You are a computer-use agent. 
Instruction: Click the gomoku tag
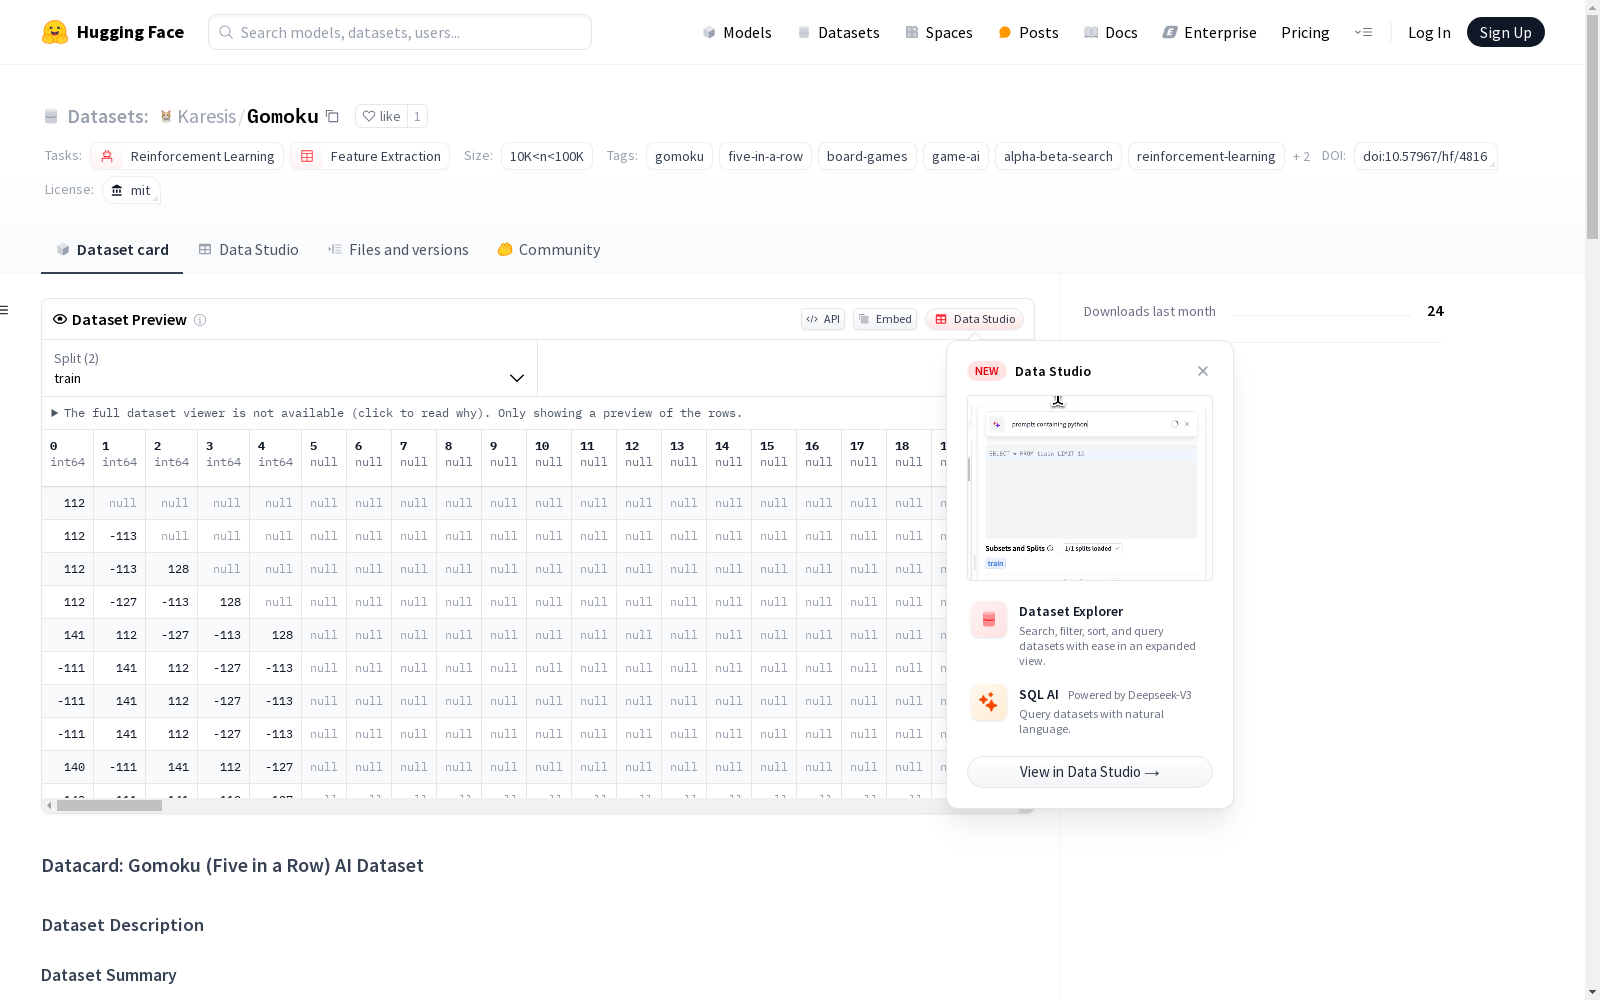(679, 156)
